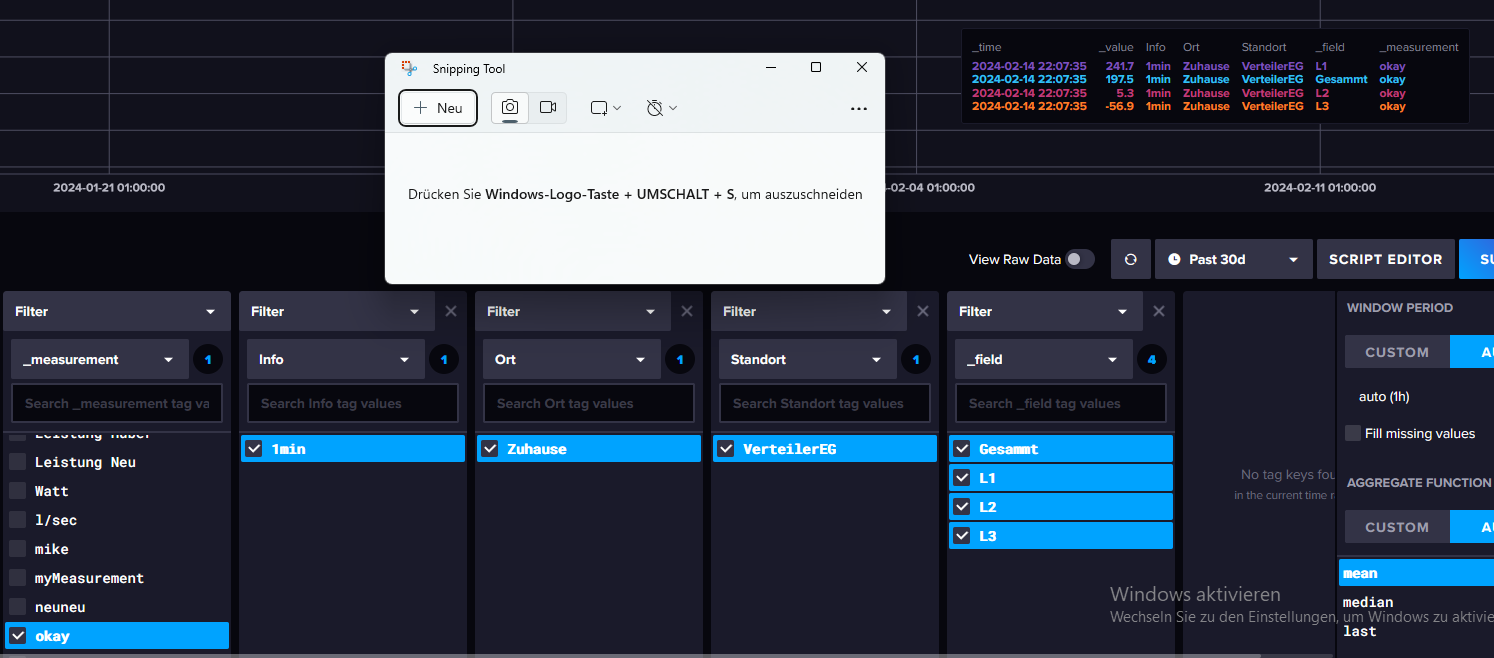The width and height of the screenshot is (1494, 658).
Task: Uncheck the 1min Info tag value
Action: point(254,449)
